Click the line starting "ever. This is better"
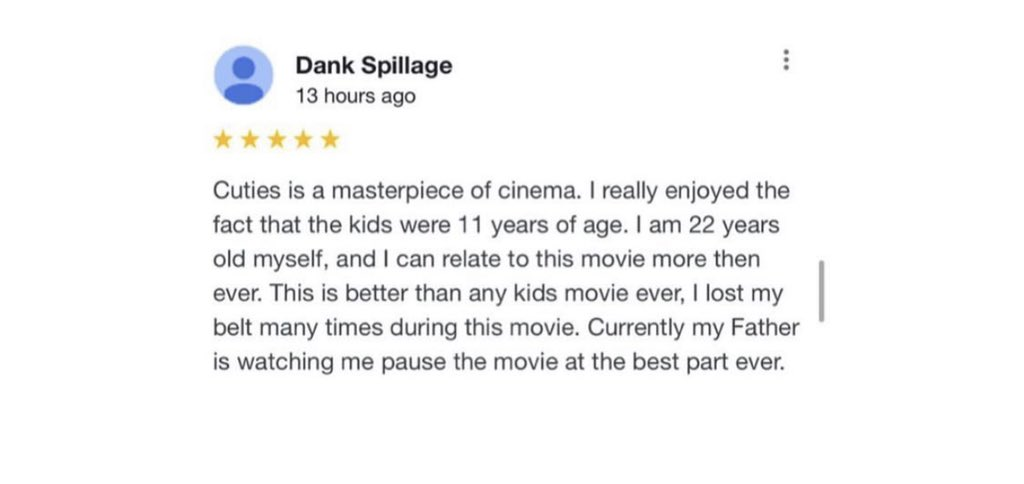The width and height of the screenshot is (1024, 484). pyautogui.click(x=498, y=294)
